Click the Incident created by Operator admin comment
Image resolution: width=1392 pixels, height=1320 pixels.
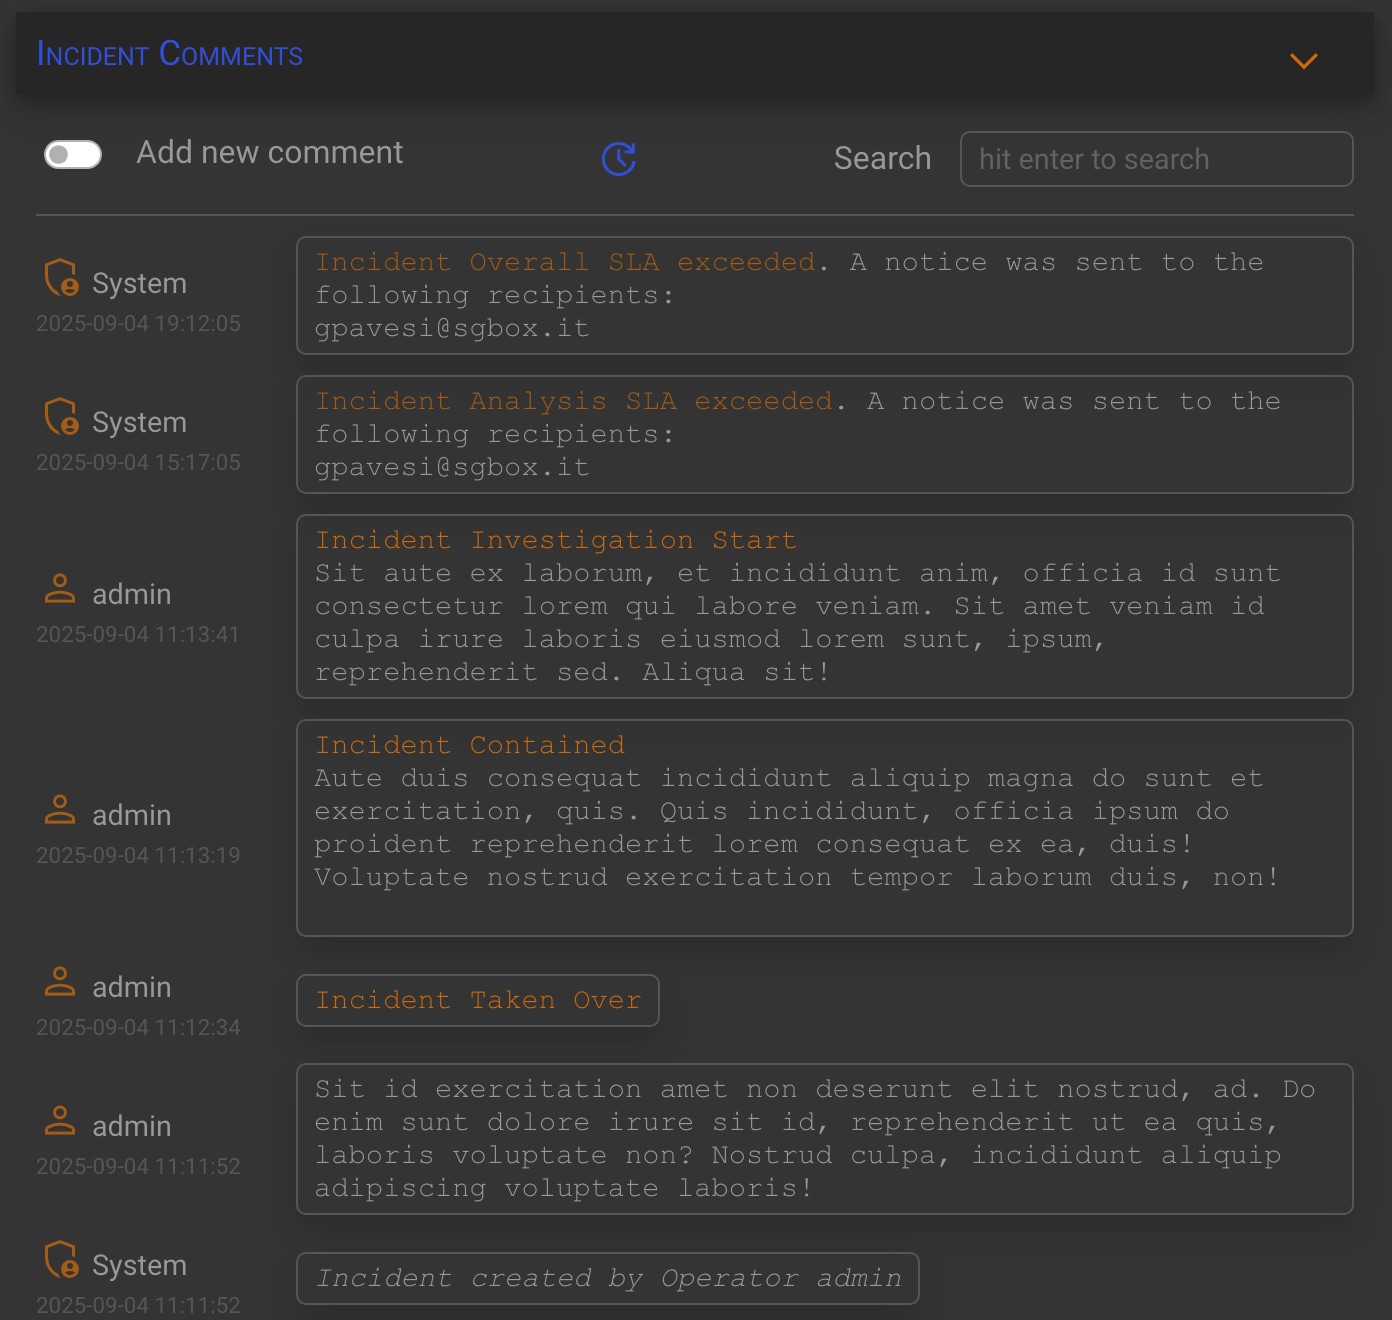[607, 1278]
